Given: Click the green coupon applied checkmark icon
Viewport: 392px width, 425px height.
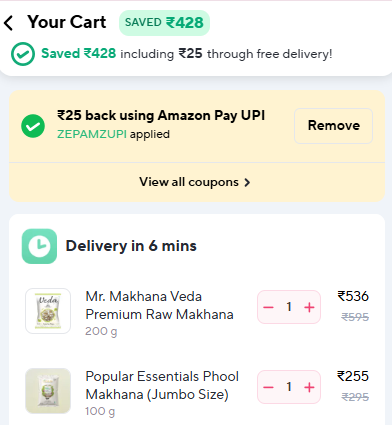Looking at the screenshot, I should click(33, 126).
